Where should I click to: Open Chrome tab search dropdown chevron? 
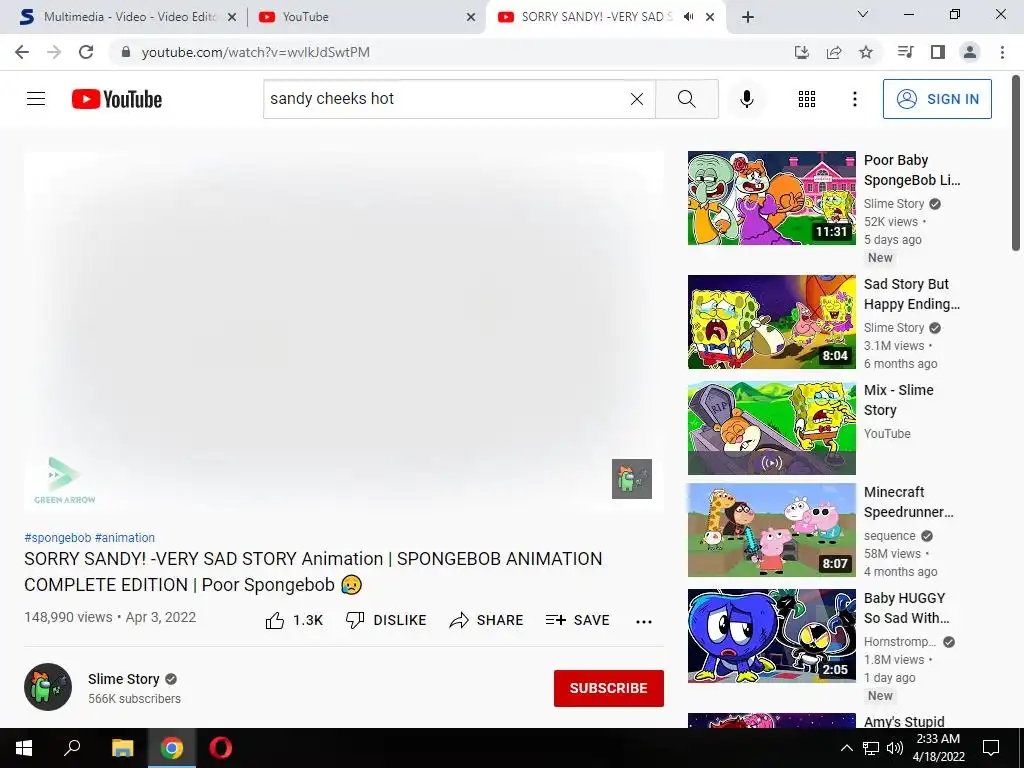click(863, 14)
